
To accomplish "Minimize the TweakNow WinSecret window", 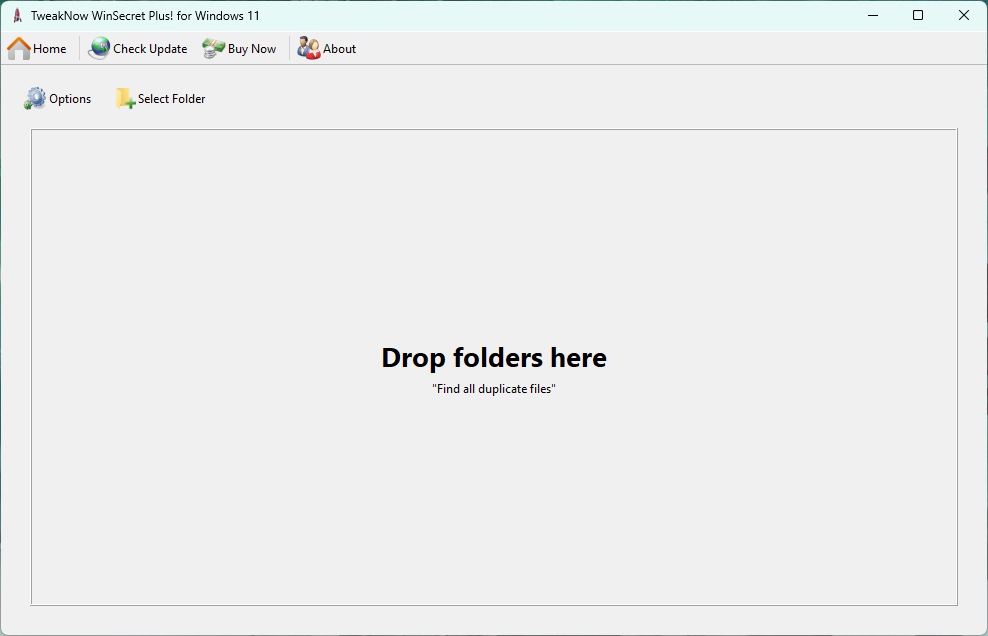I will (x=873, y=15).
